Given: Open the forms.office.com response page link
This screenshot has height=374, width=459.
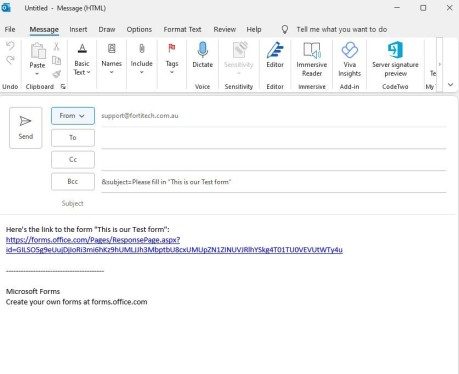Looking at the screenshot, I should (174, 245).
